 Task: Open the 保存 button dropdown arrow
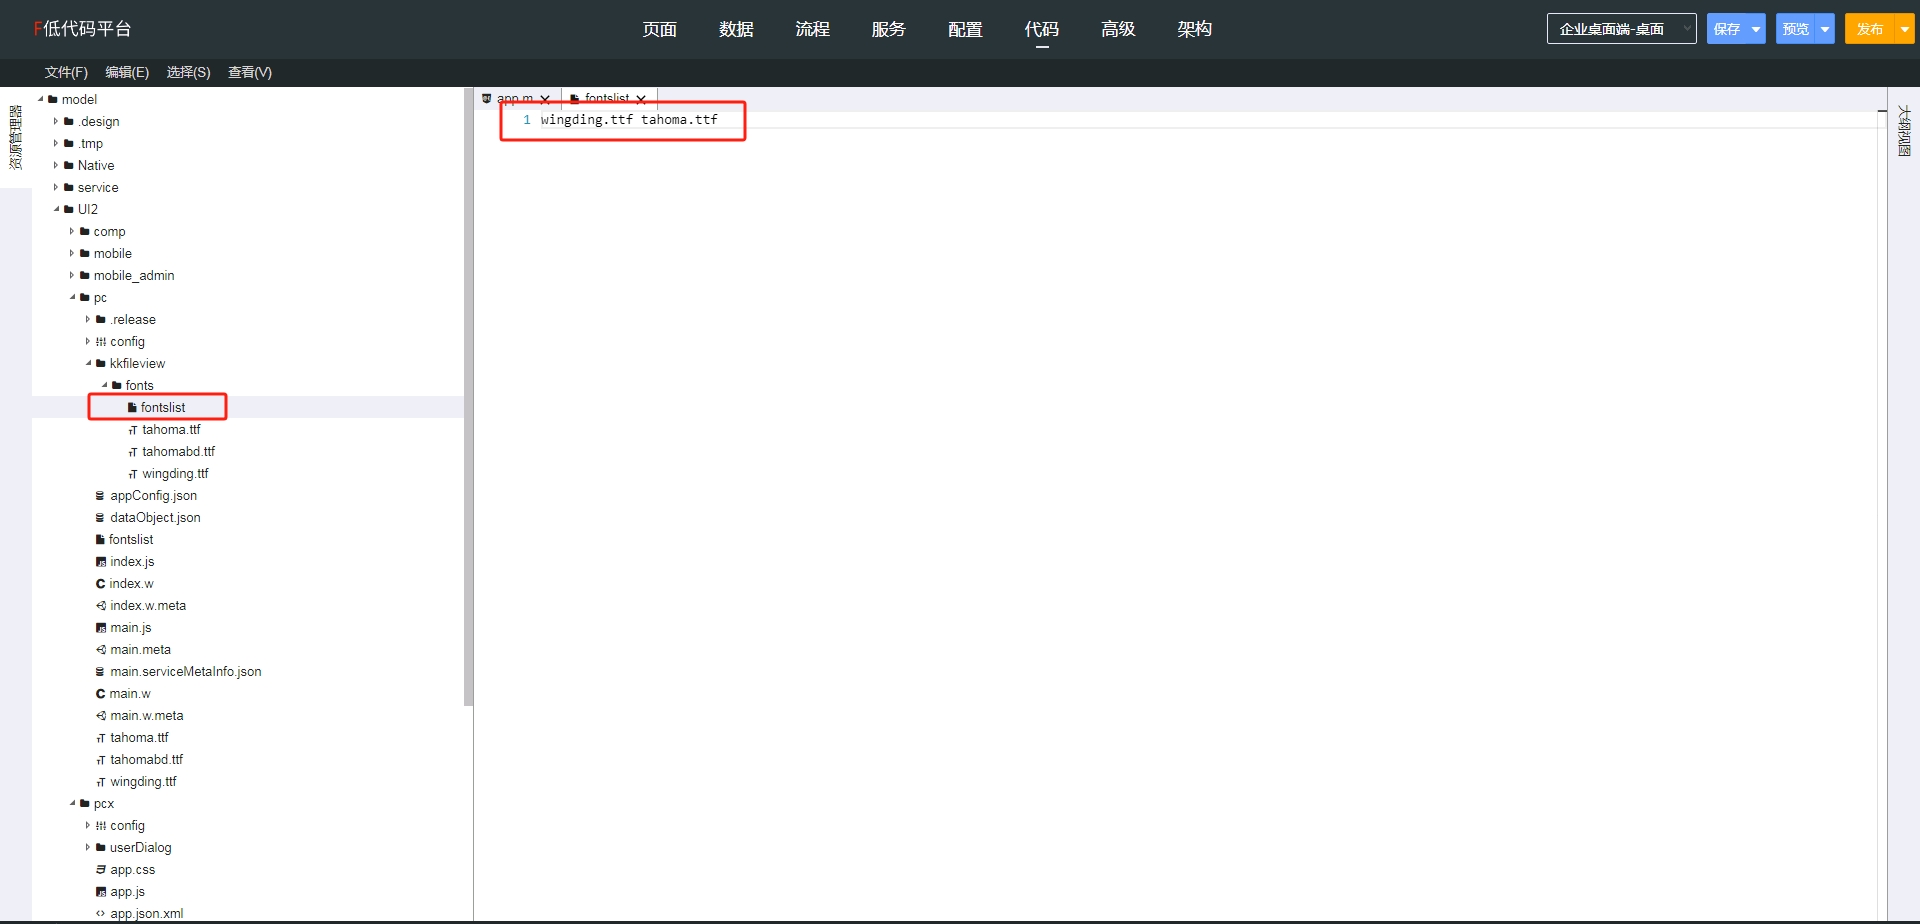click(1756, 29)
